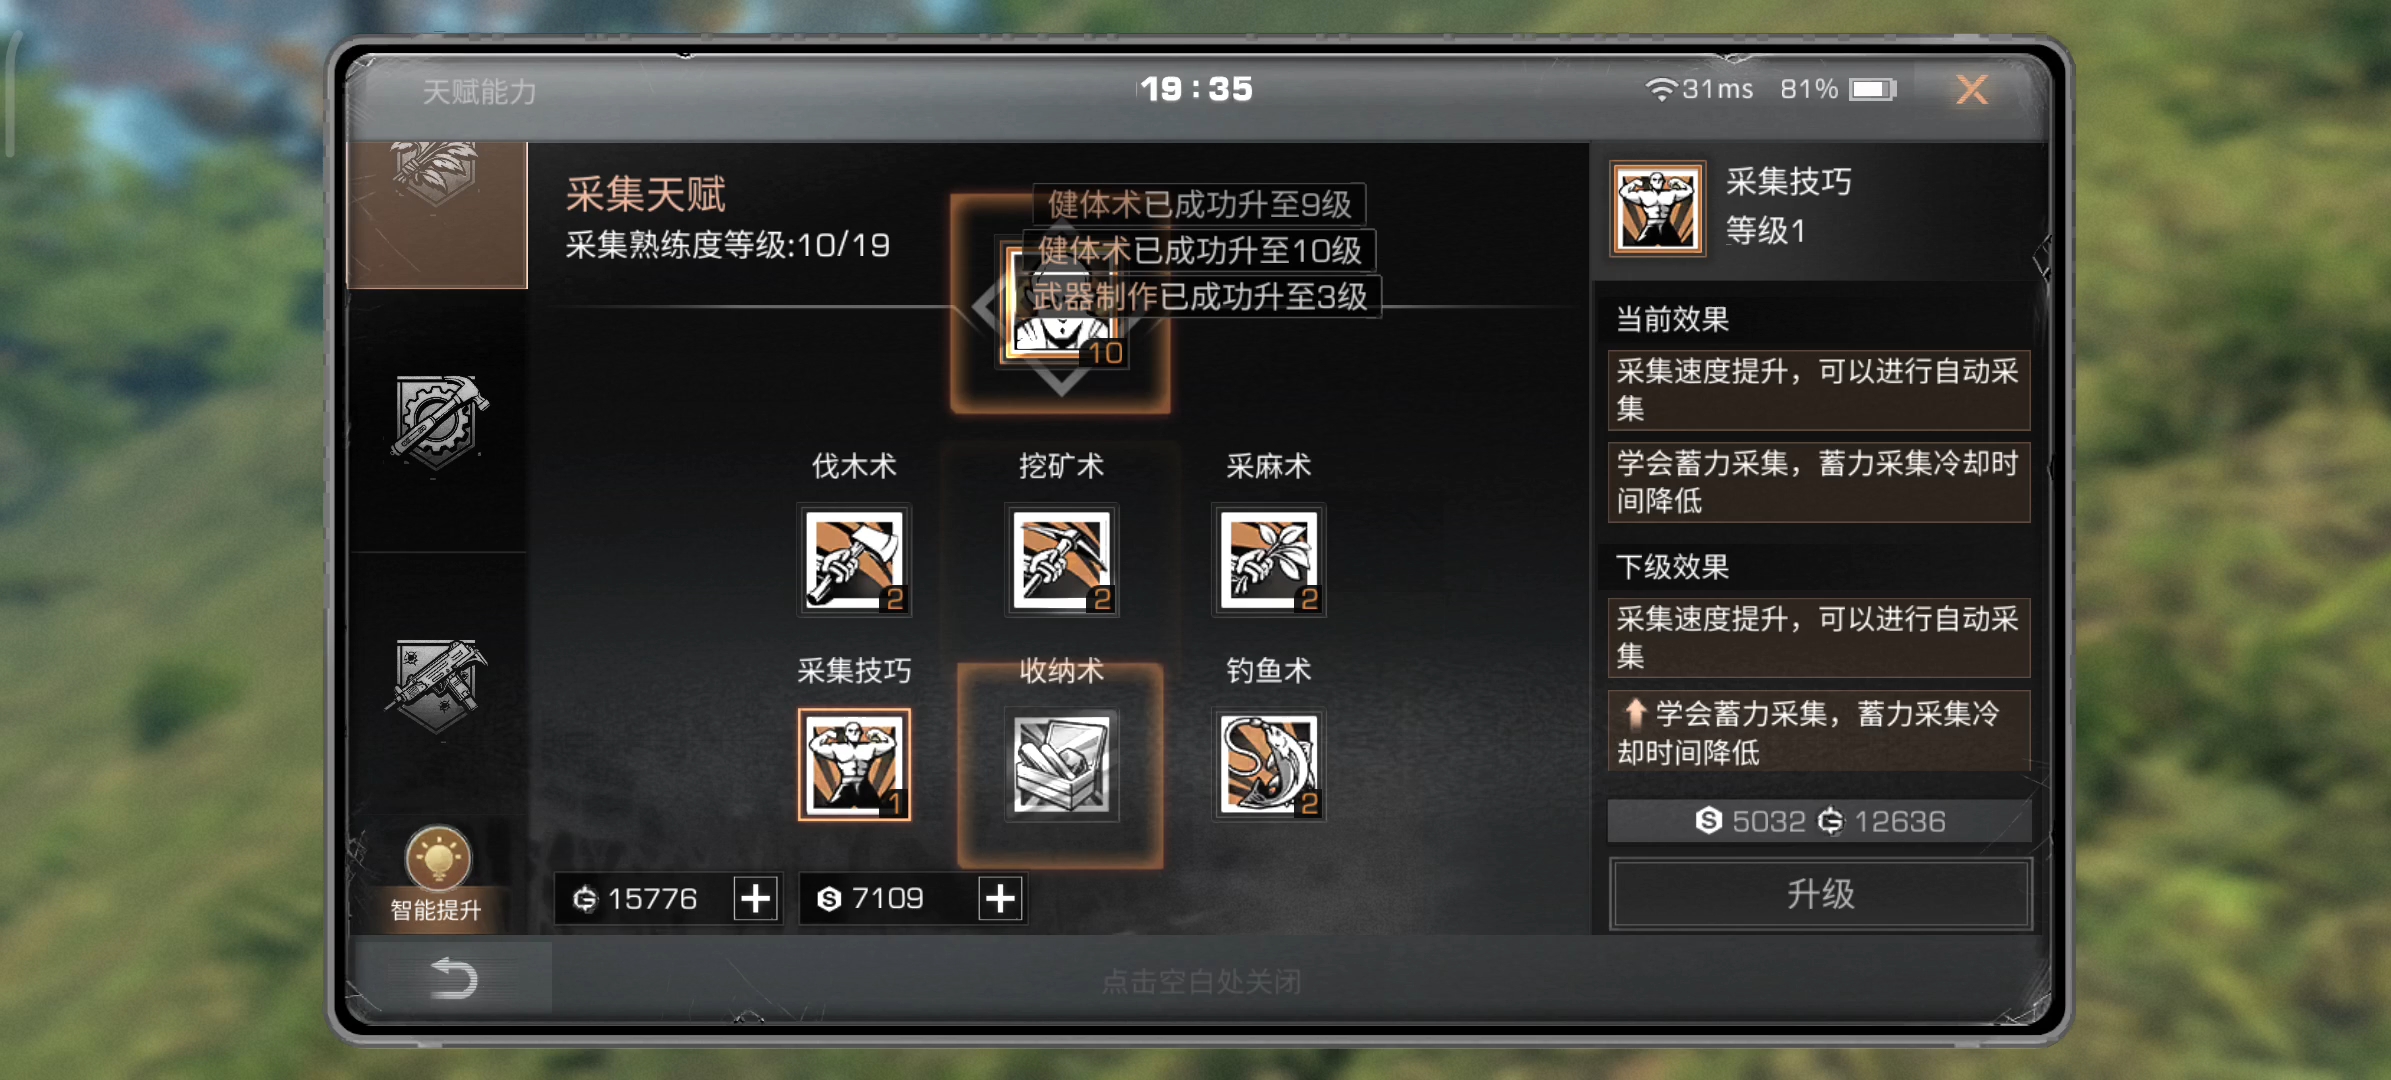2391x1080 pixels.
Task: Select the 采集技巧 muscleman skill icon
Action: [x=854, y=765]
